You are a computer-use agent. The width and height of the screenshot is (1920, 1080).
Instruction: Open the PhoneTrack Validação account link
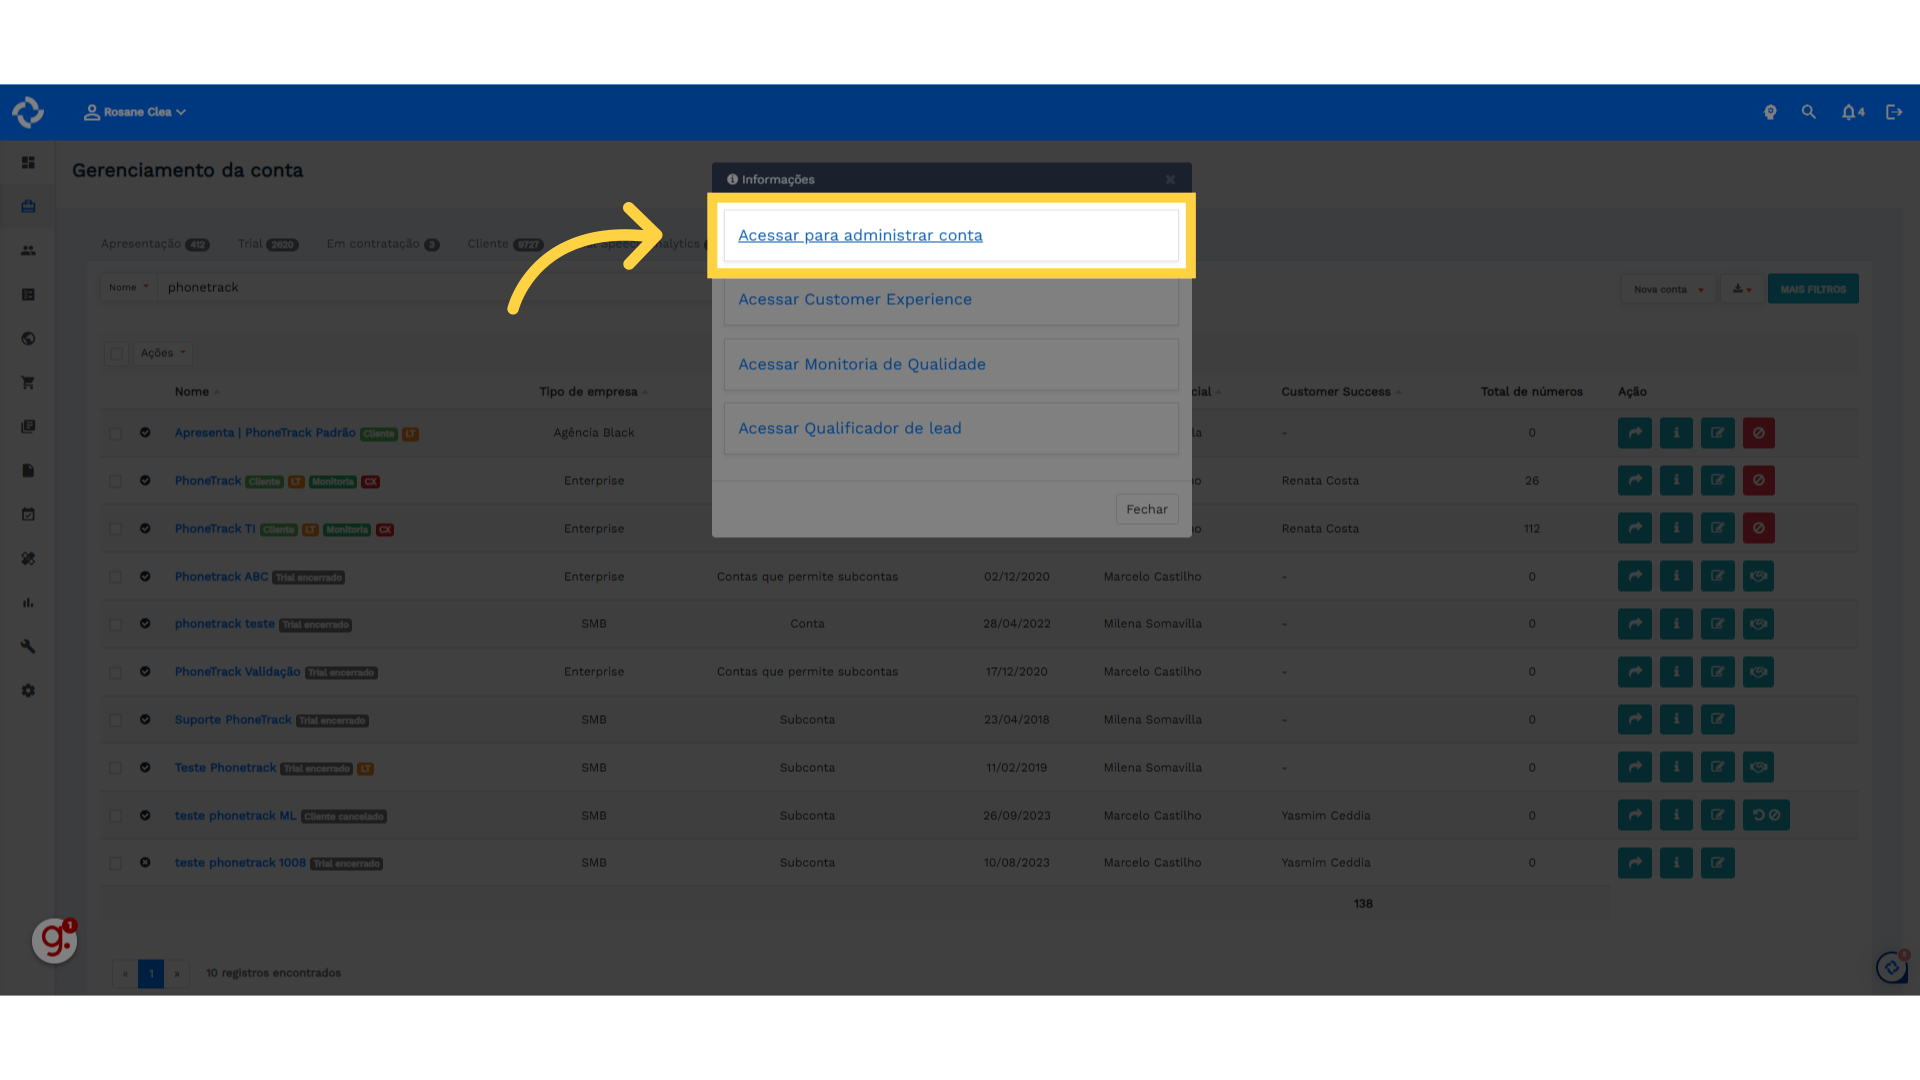pos(237,672)
